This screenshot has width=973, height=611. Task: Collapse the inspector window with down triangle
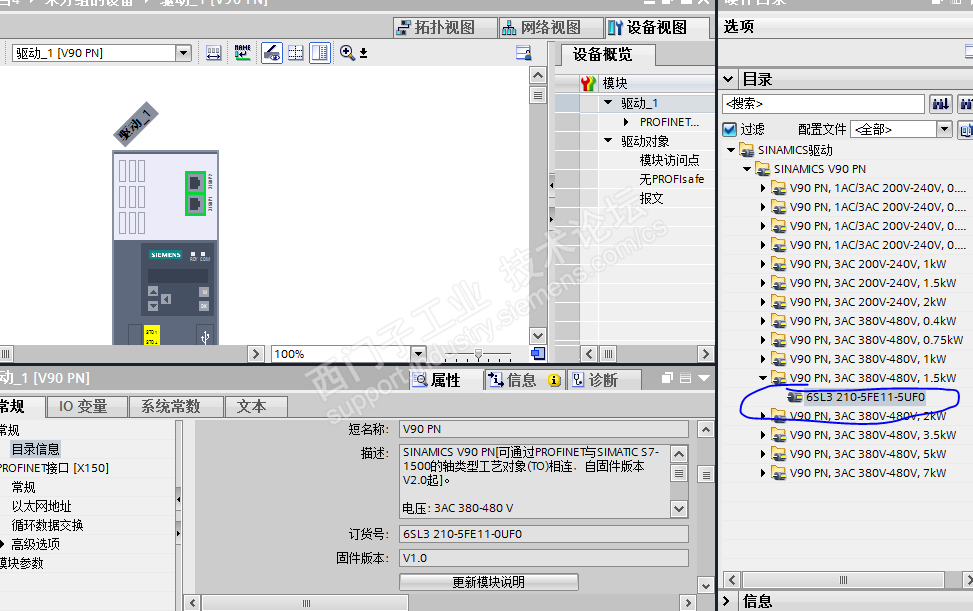coord(704,378)
